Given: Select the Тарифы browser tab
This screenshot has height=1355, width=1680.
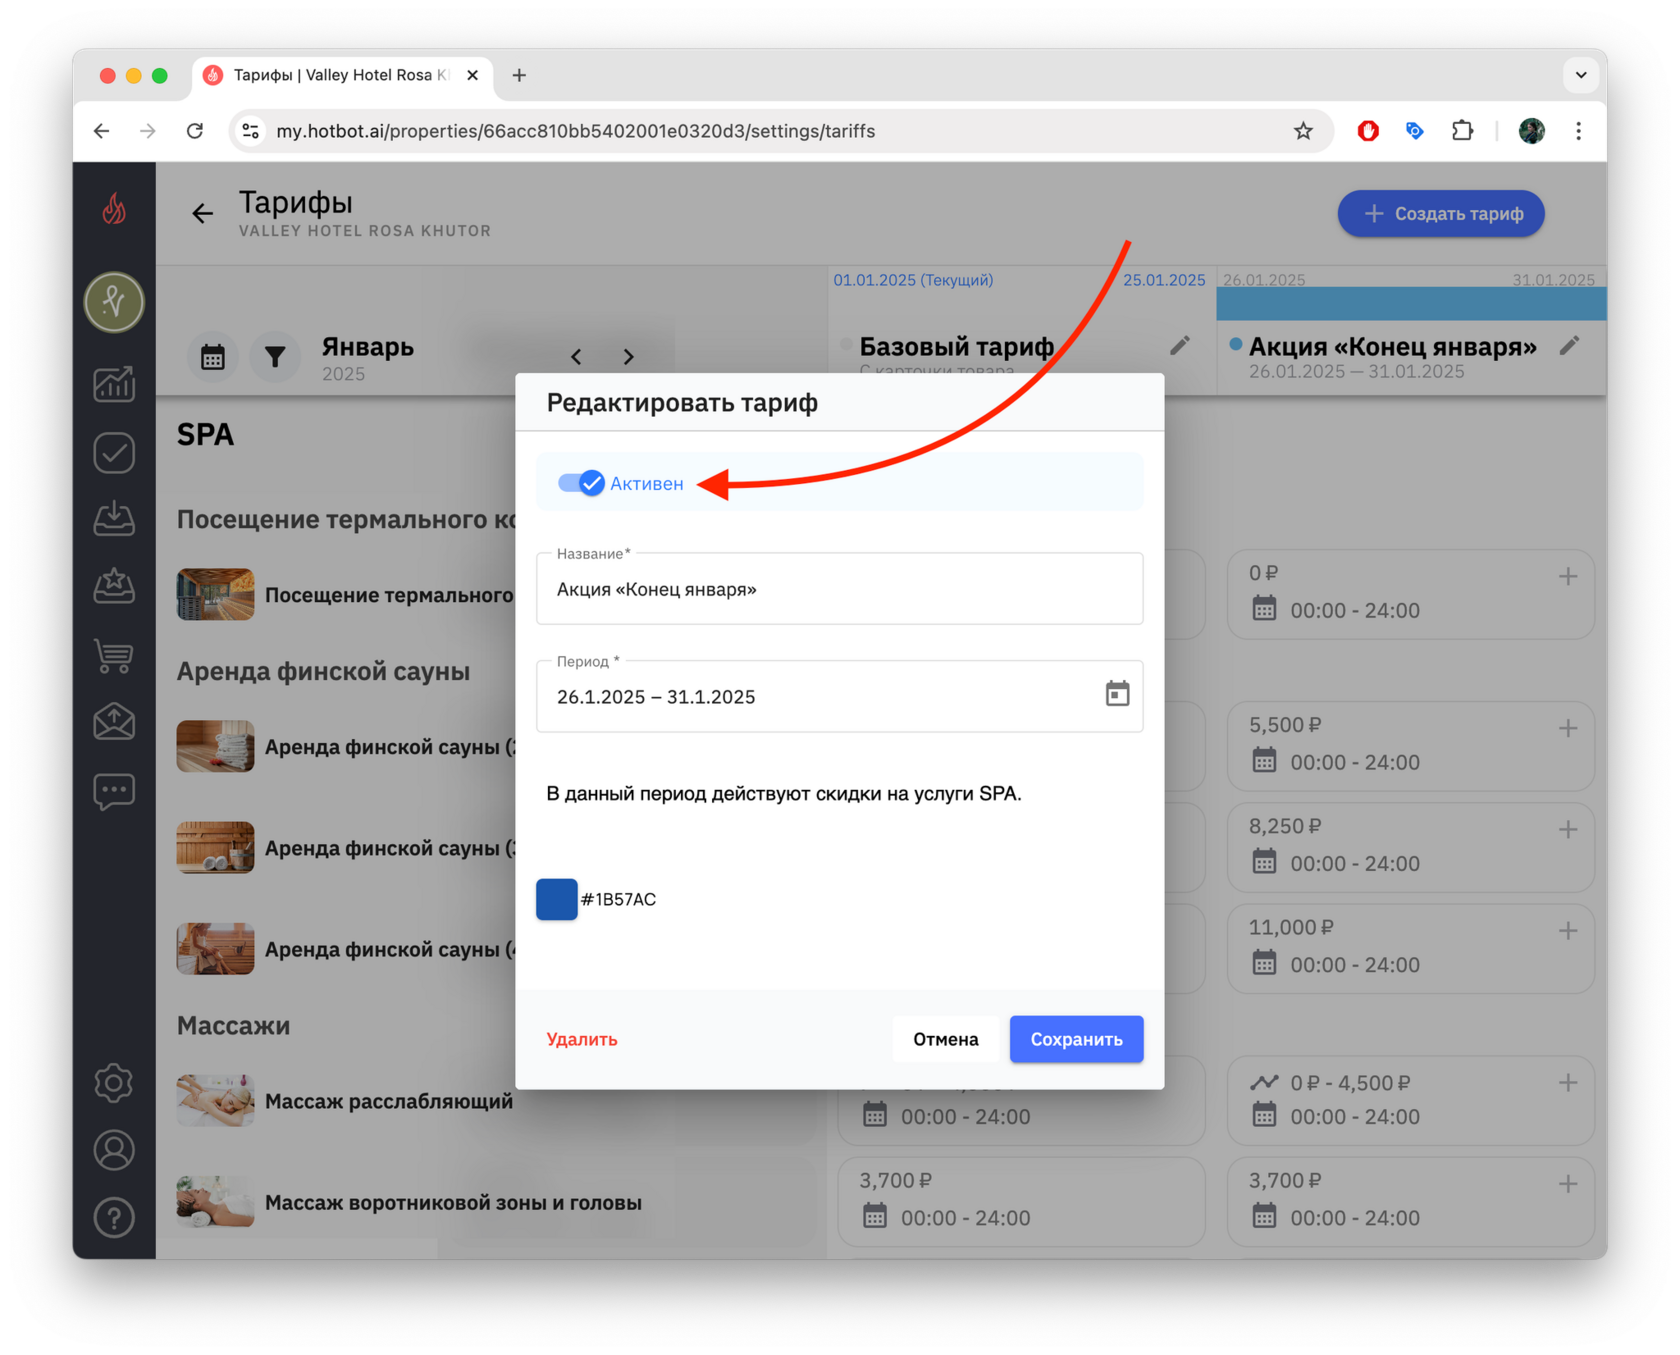Looking at the screenshot, I should (x=342, y=75).
